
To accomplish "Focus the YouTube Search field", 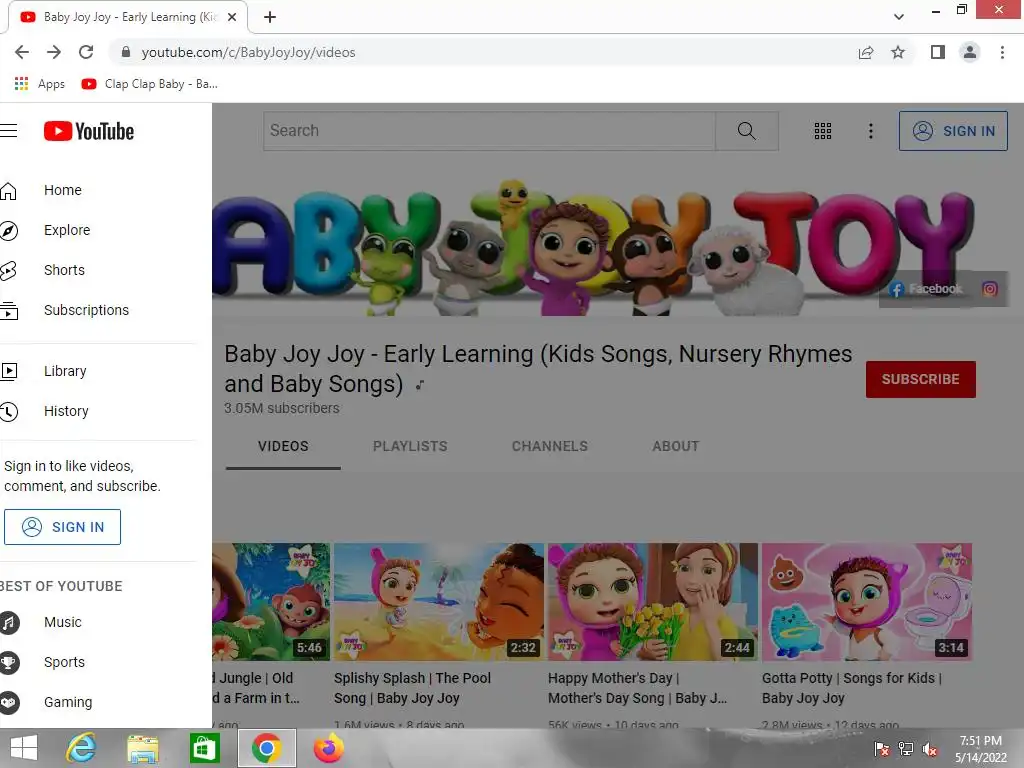I will coord(490,131).
